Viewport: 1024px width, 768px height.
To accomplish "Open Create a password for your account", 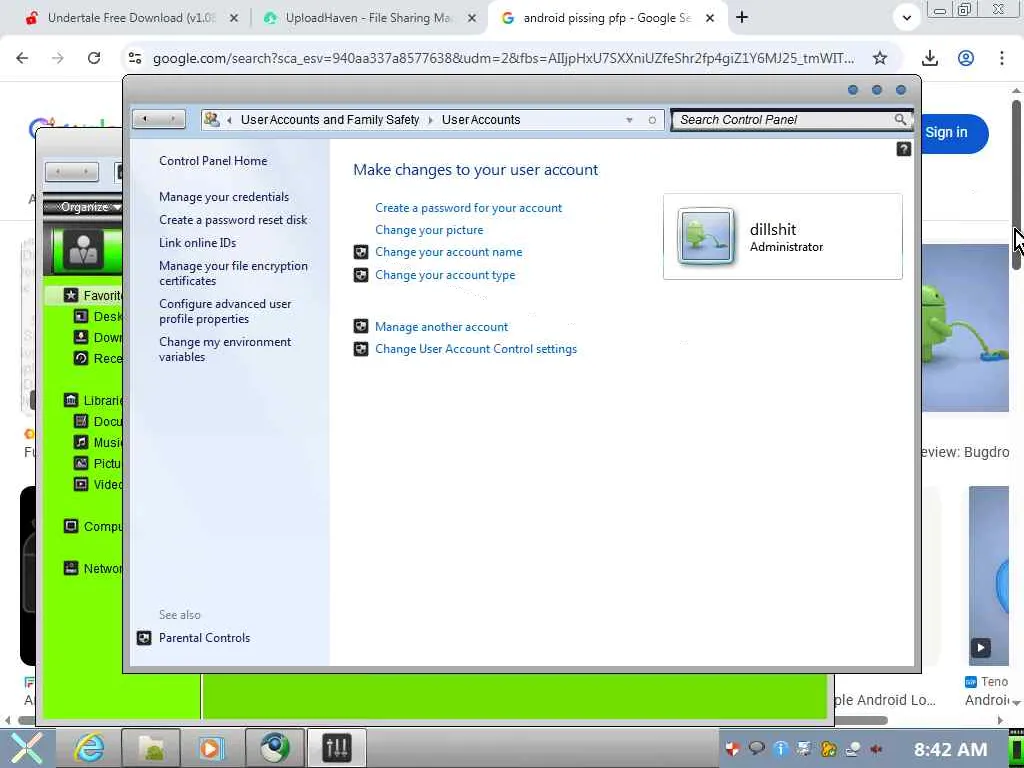I will pos(468,208).
